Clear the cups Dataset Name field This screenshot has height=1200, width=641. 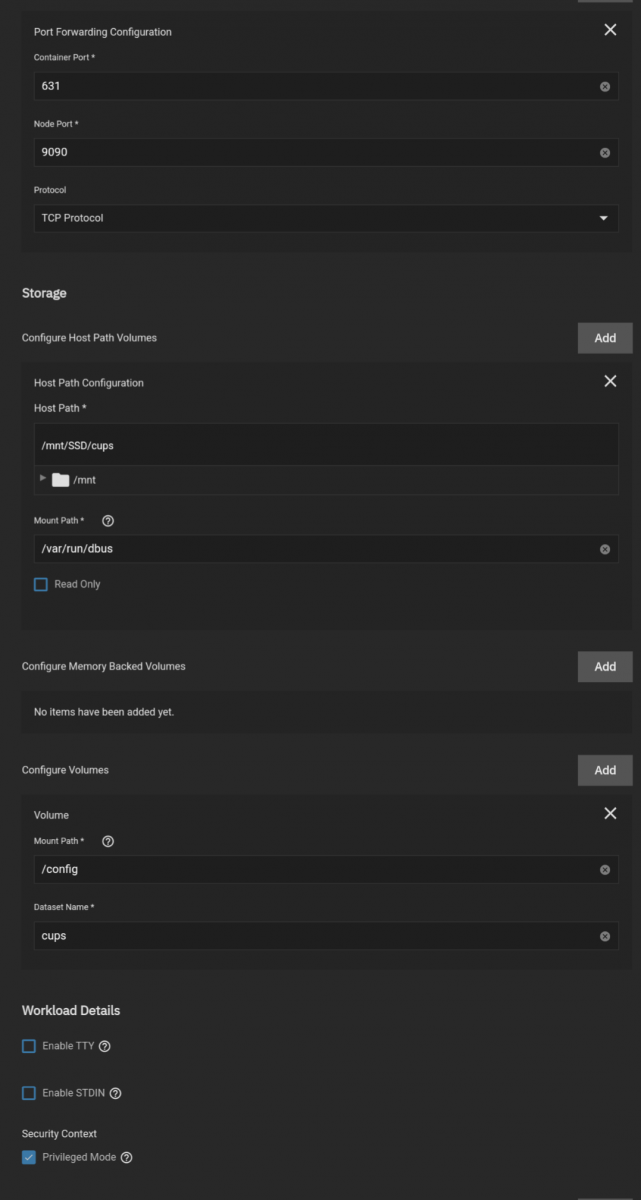[605, 936]
